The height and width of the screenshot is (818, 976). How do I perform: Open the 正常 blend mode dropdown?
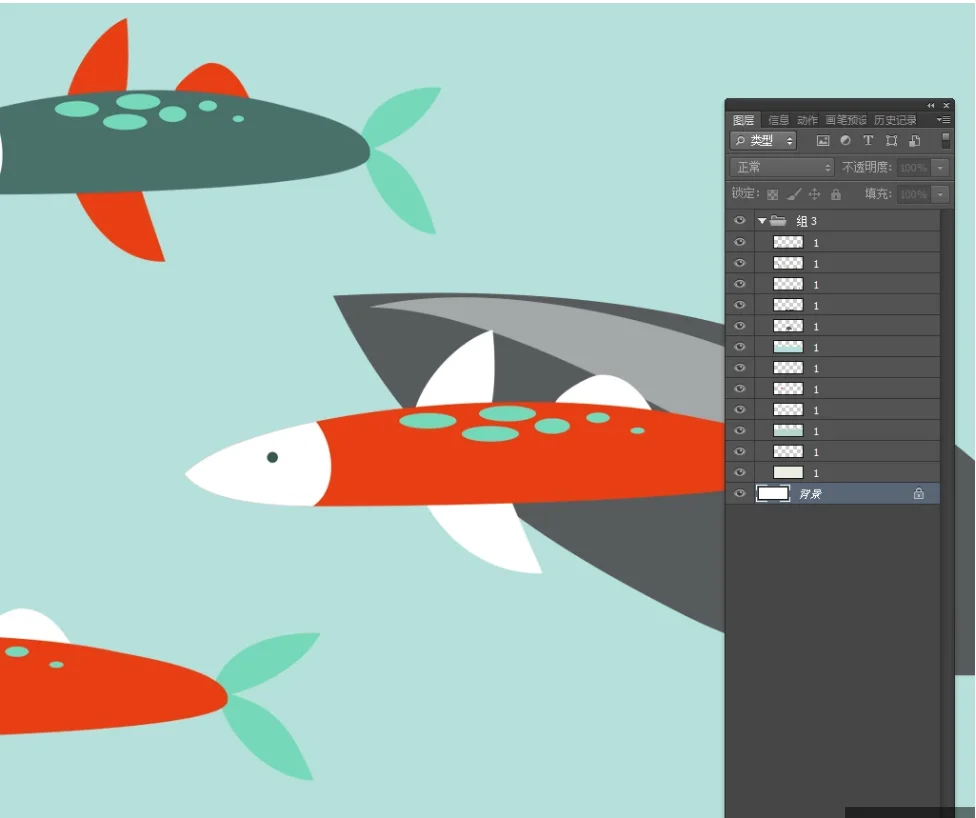click(782, 167)
